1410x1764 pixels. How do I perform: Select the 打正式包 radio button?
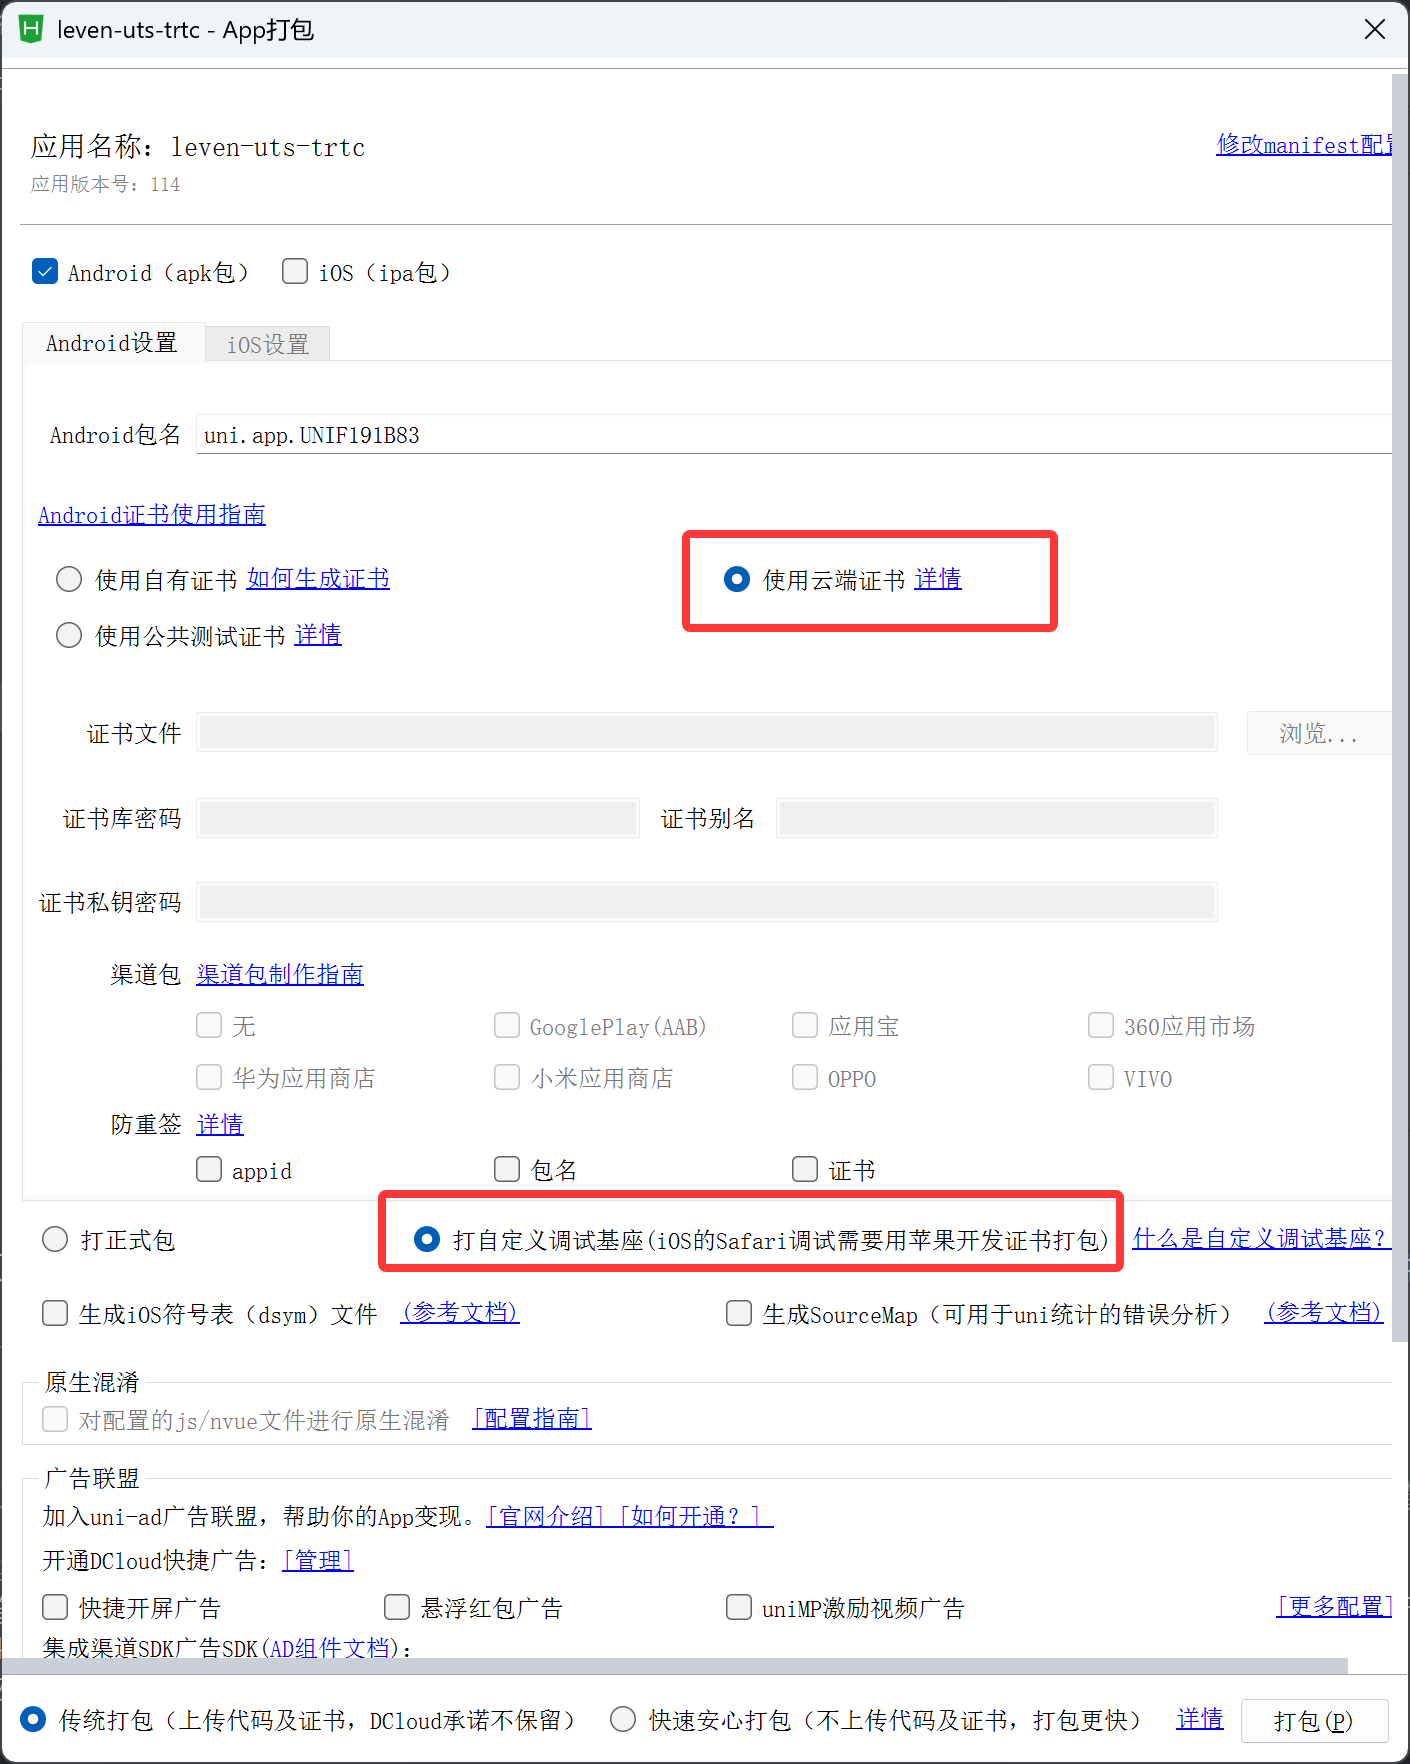click(55, 1240)
